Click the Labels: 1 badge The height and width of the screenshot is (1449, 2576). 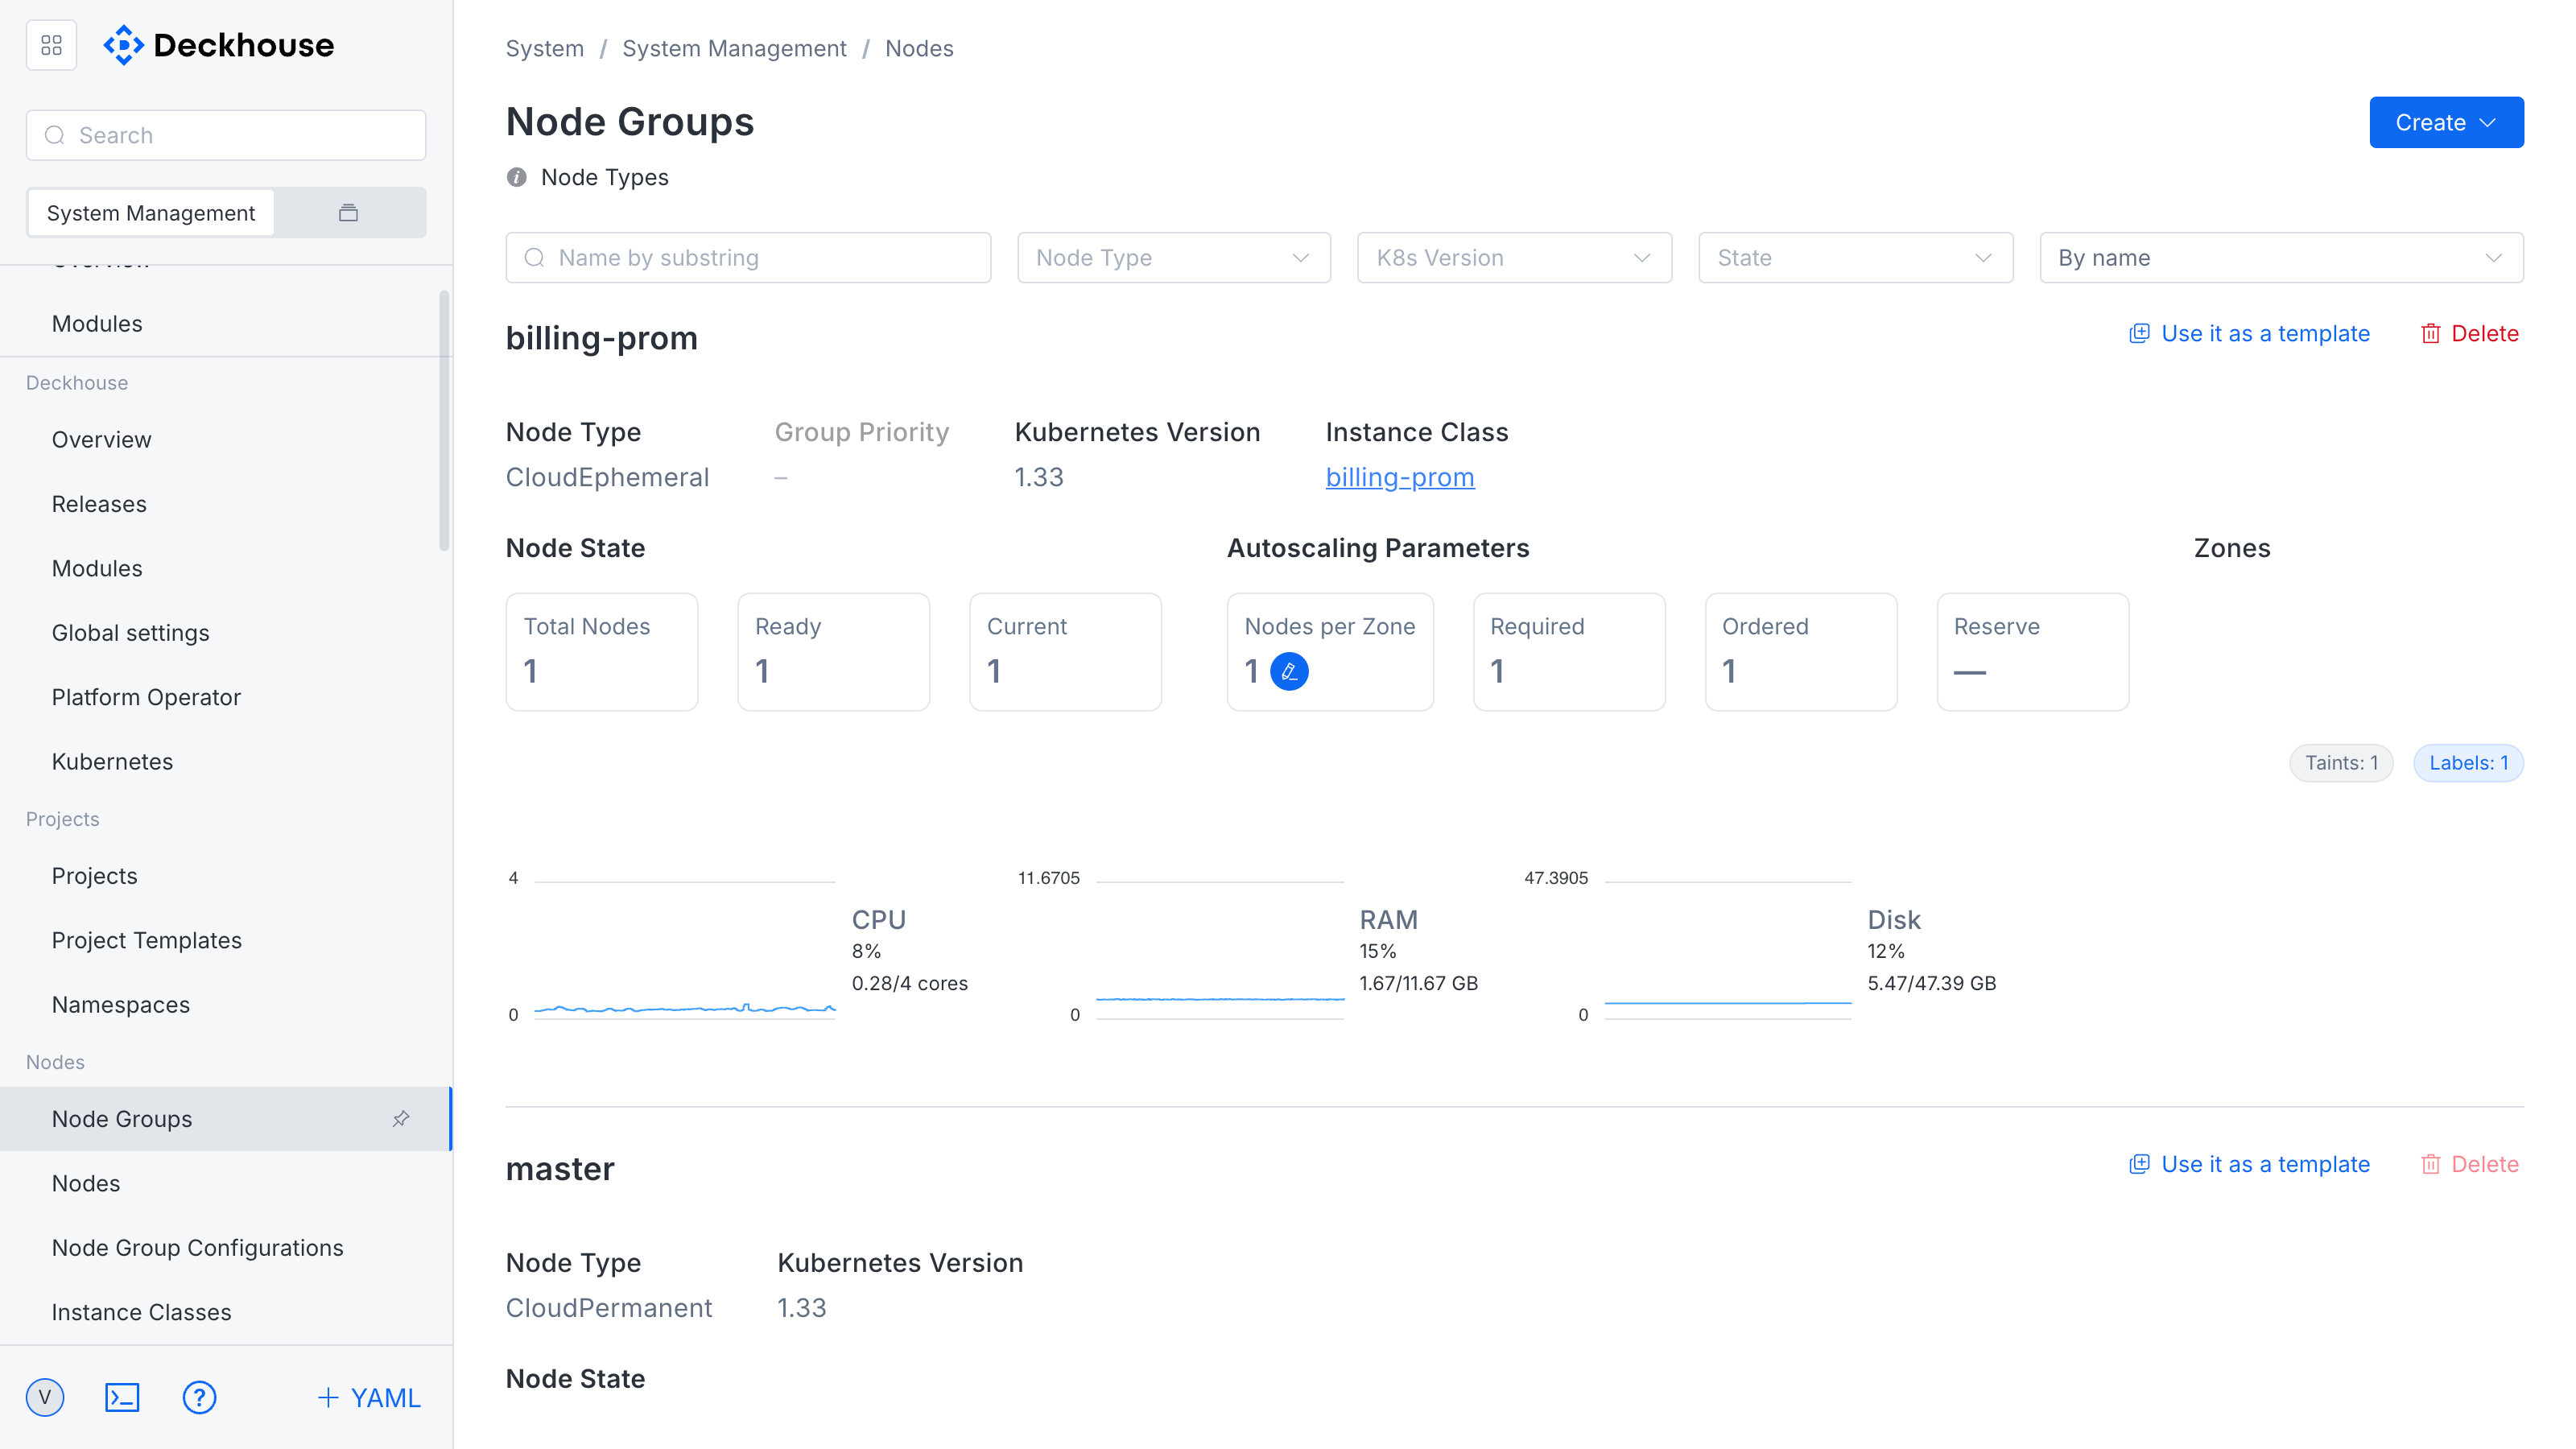[2468, 763]
